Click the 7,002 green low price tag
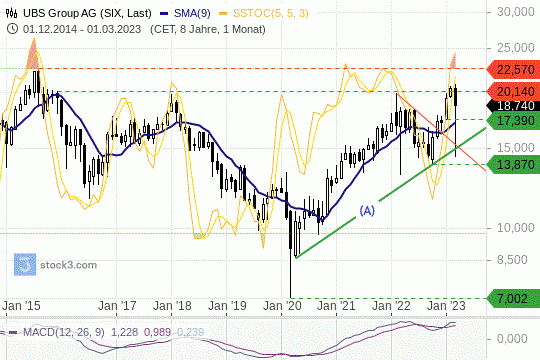The height and width of the screenshot is (360, 540). [x=513, y=298]
